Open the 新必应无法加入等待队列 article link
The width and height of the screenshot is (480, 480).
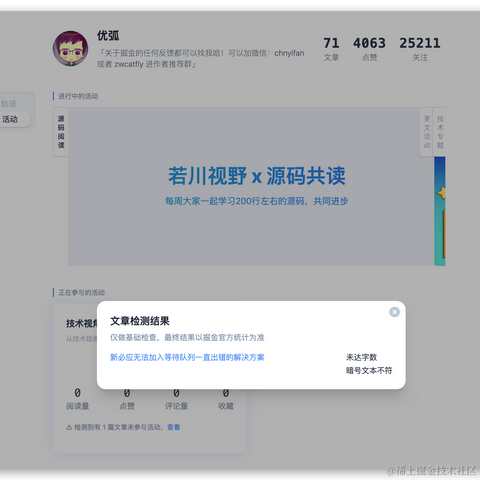[x=187, y=357]
